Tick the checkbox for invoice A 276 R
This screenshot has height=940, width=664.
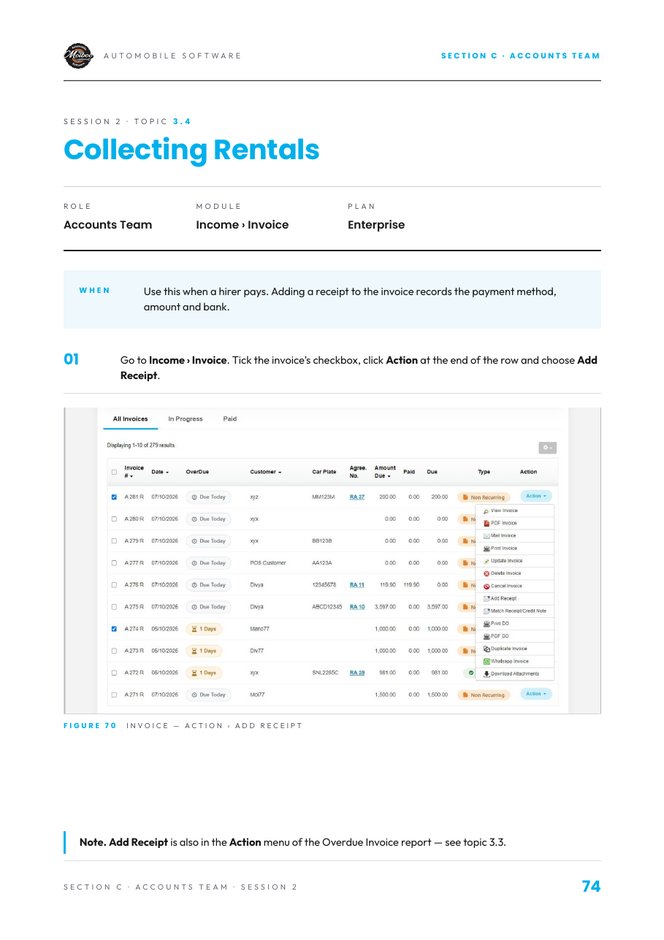point(114,585)
